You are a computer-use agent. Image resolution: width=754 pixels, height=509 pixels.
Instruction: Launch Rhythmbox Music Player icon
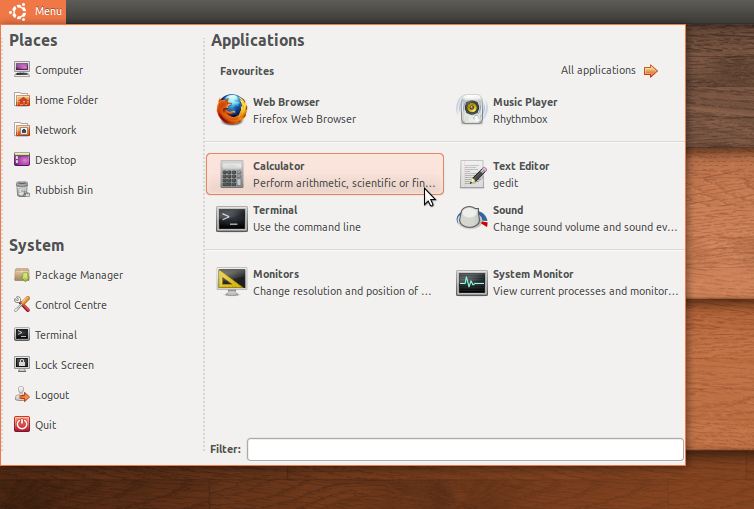[x=472, y=110]
